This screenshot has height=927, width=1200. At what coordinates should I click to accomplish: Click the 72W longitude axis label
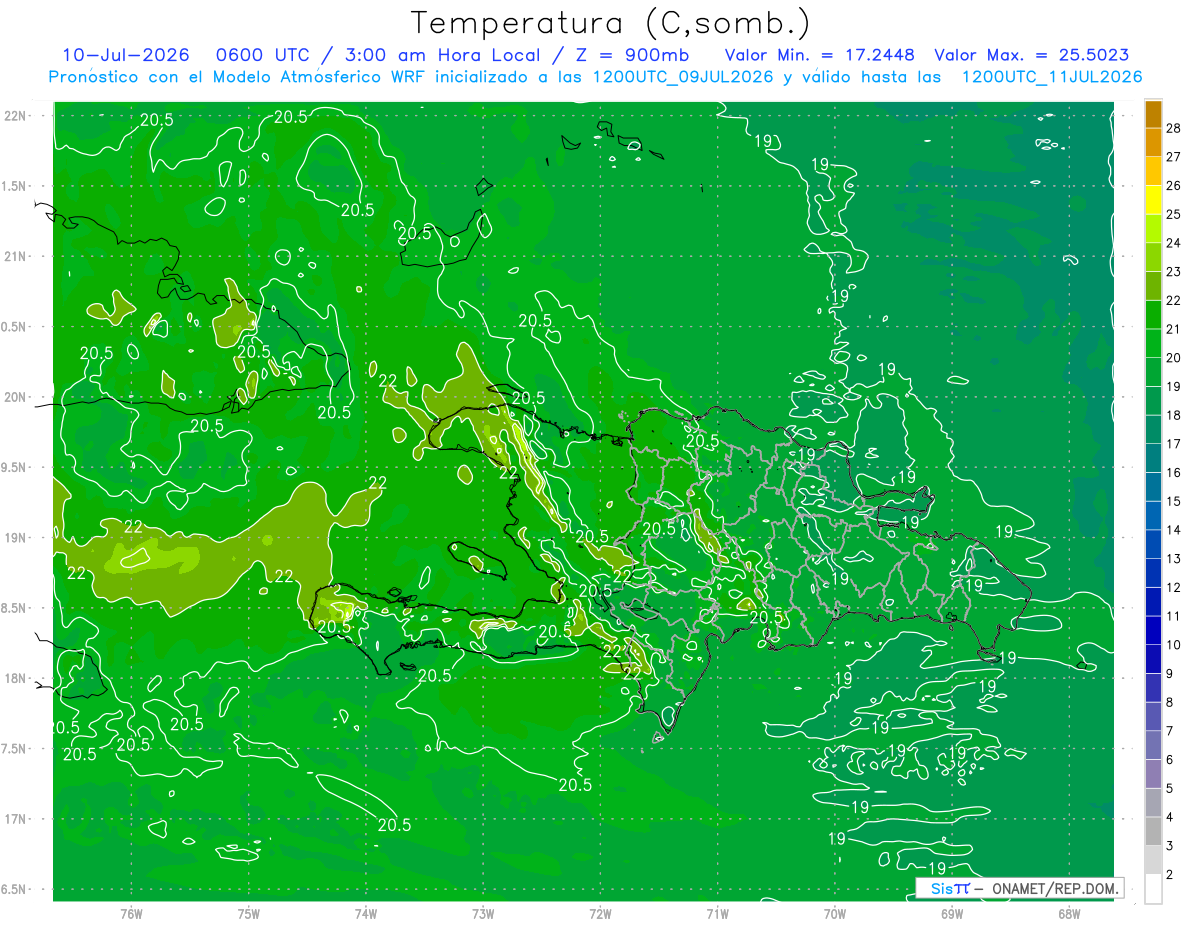[600, 914]
